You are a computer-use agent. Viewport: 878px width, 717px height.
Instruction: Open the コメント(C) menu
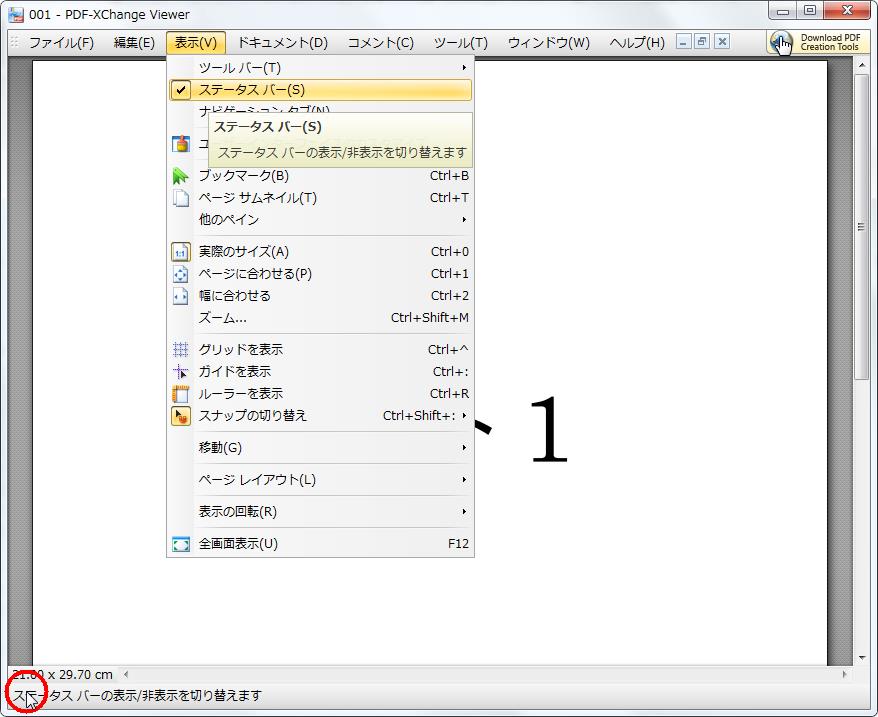pos(381,43)
